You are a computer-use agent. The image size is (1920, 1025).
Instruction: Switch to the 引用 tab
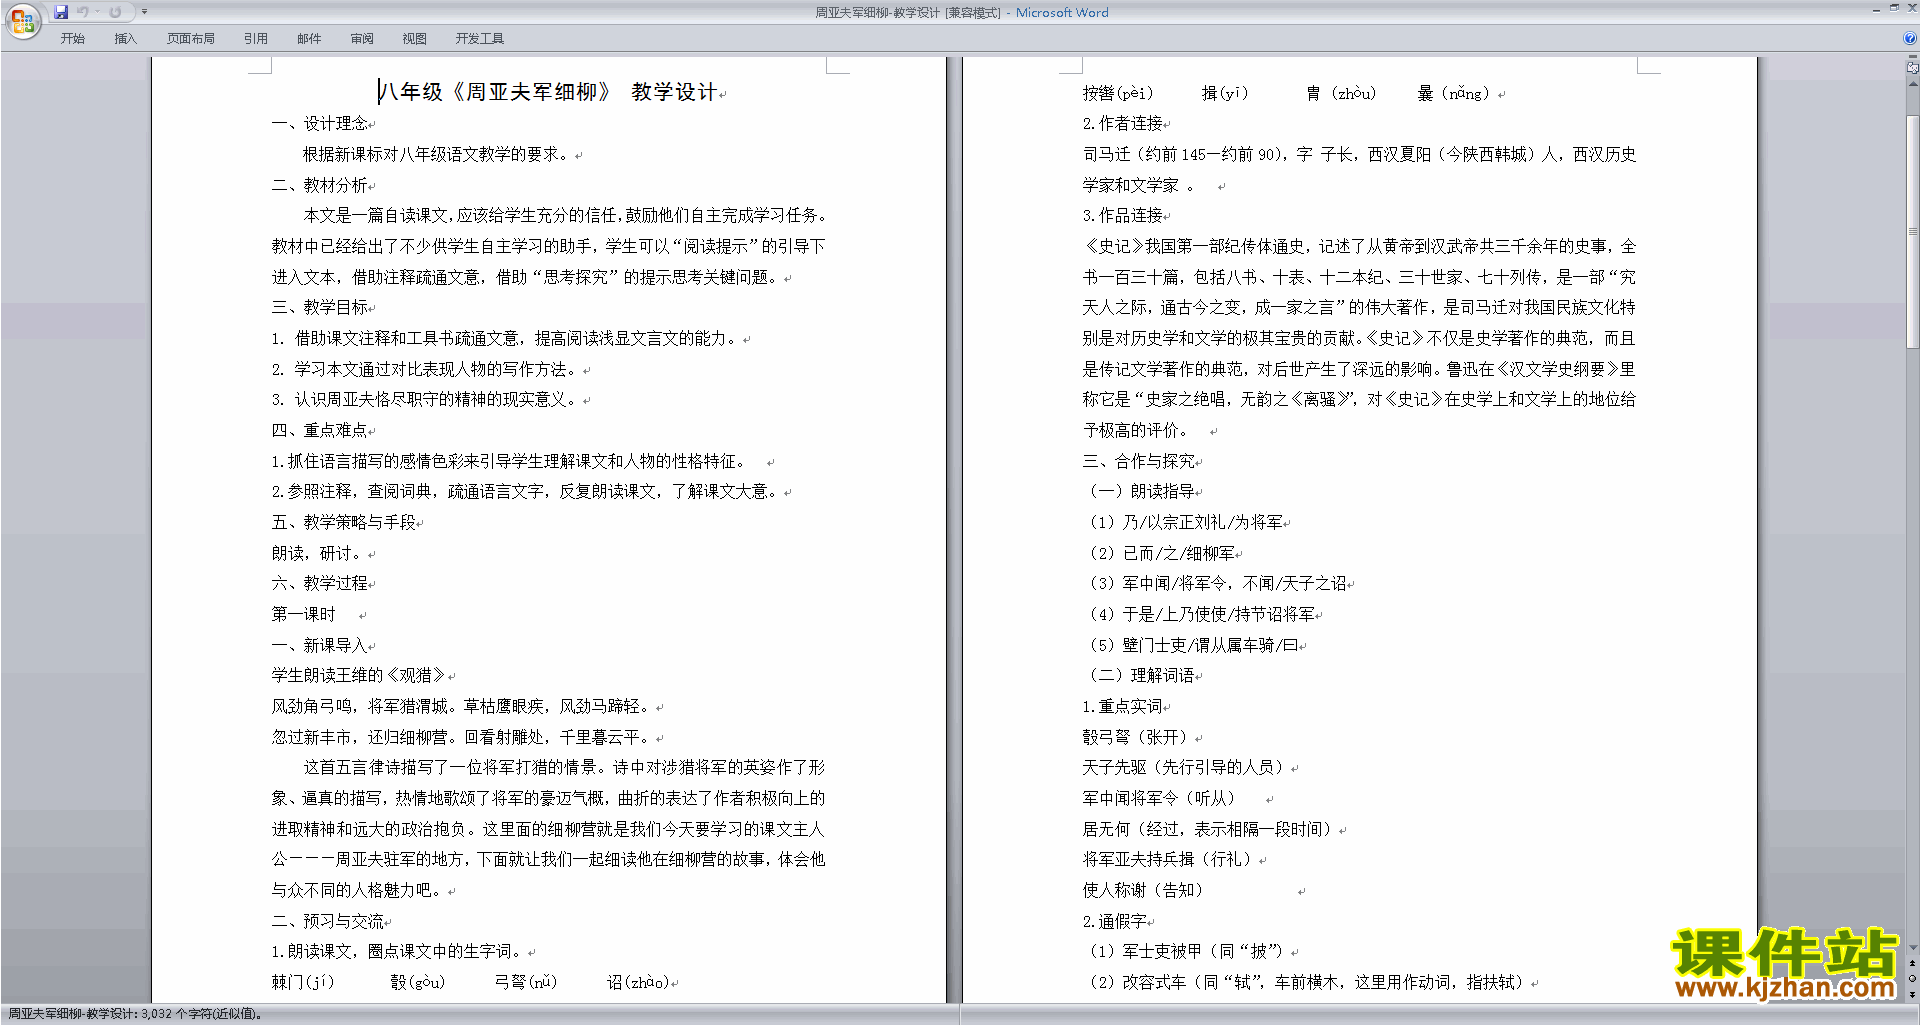256,38
